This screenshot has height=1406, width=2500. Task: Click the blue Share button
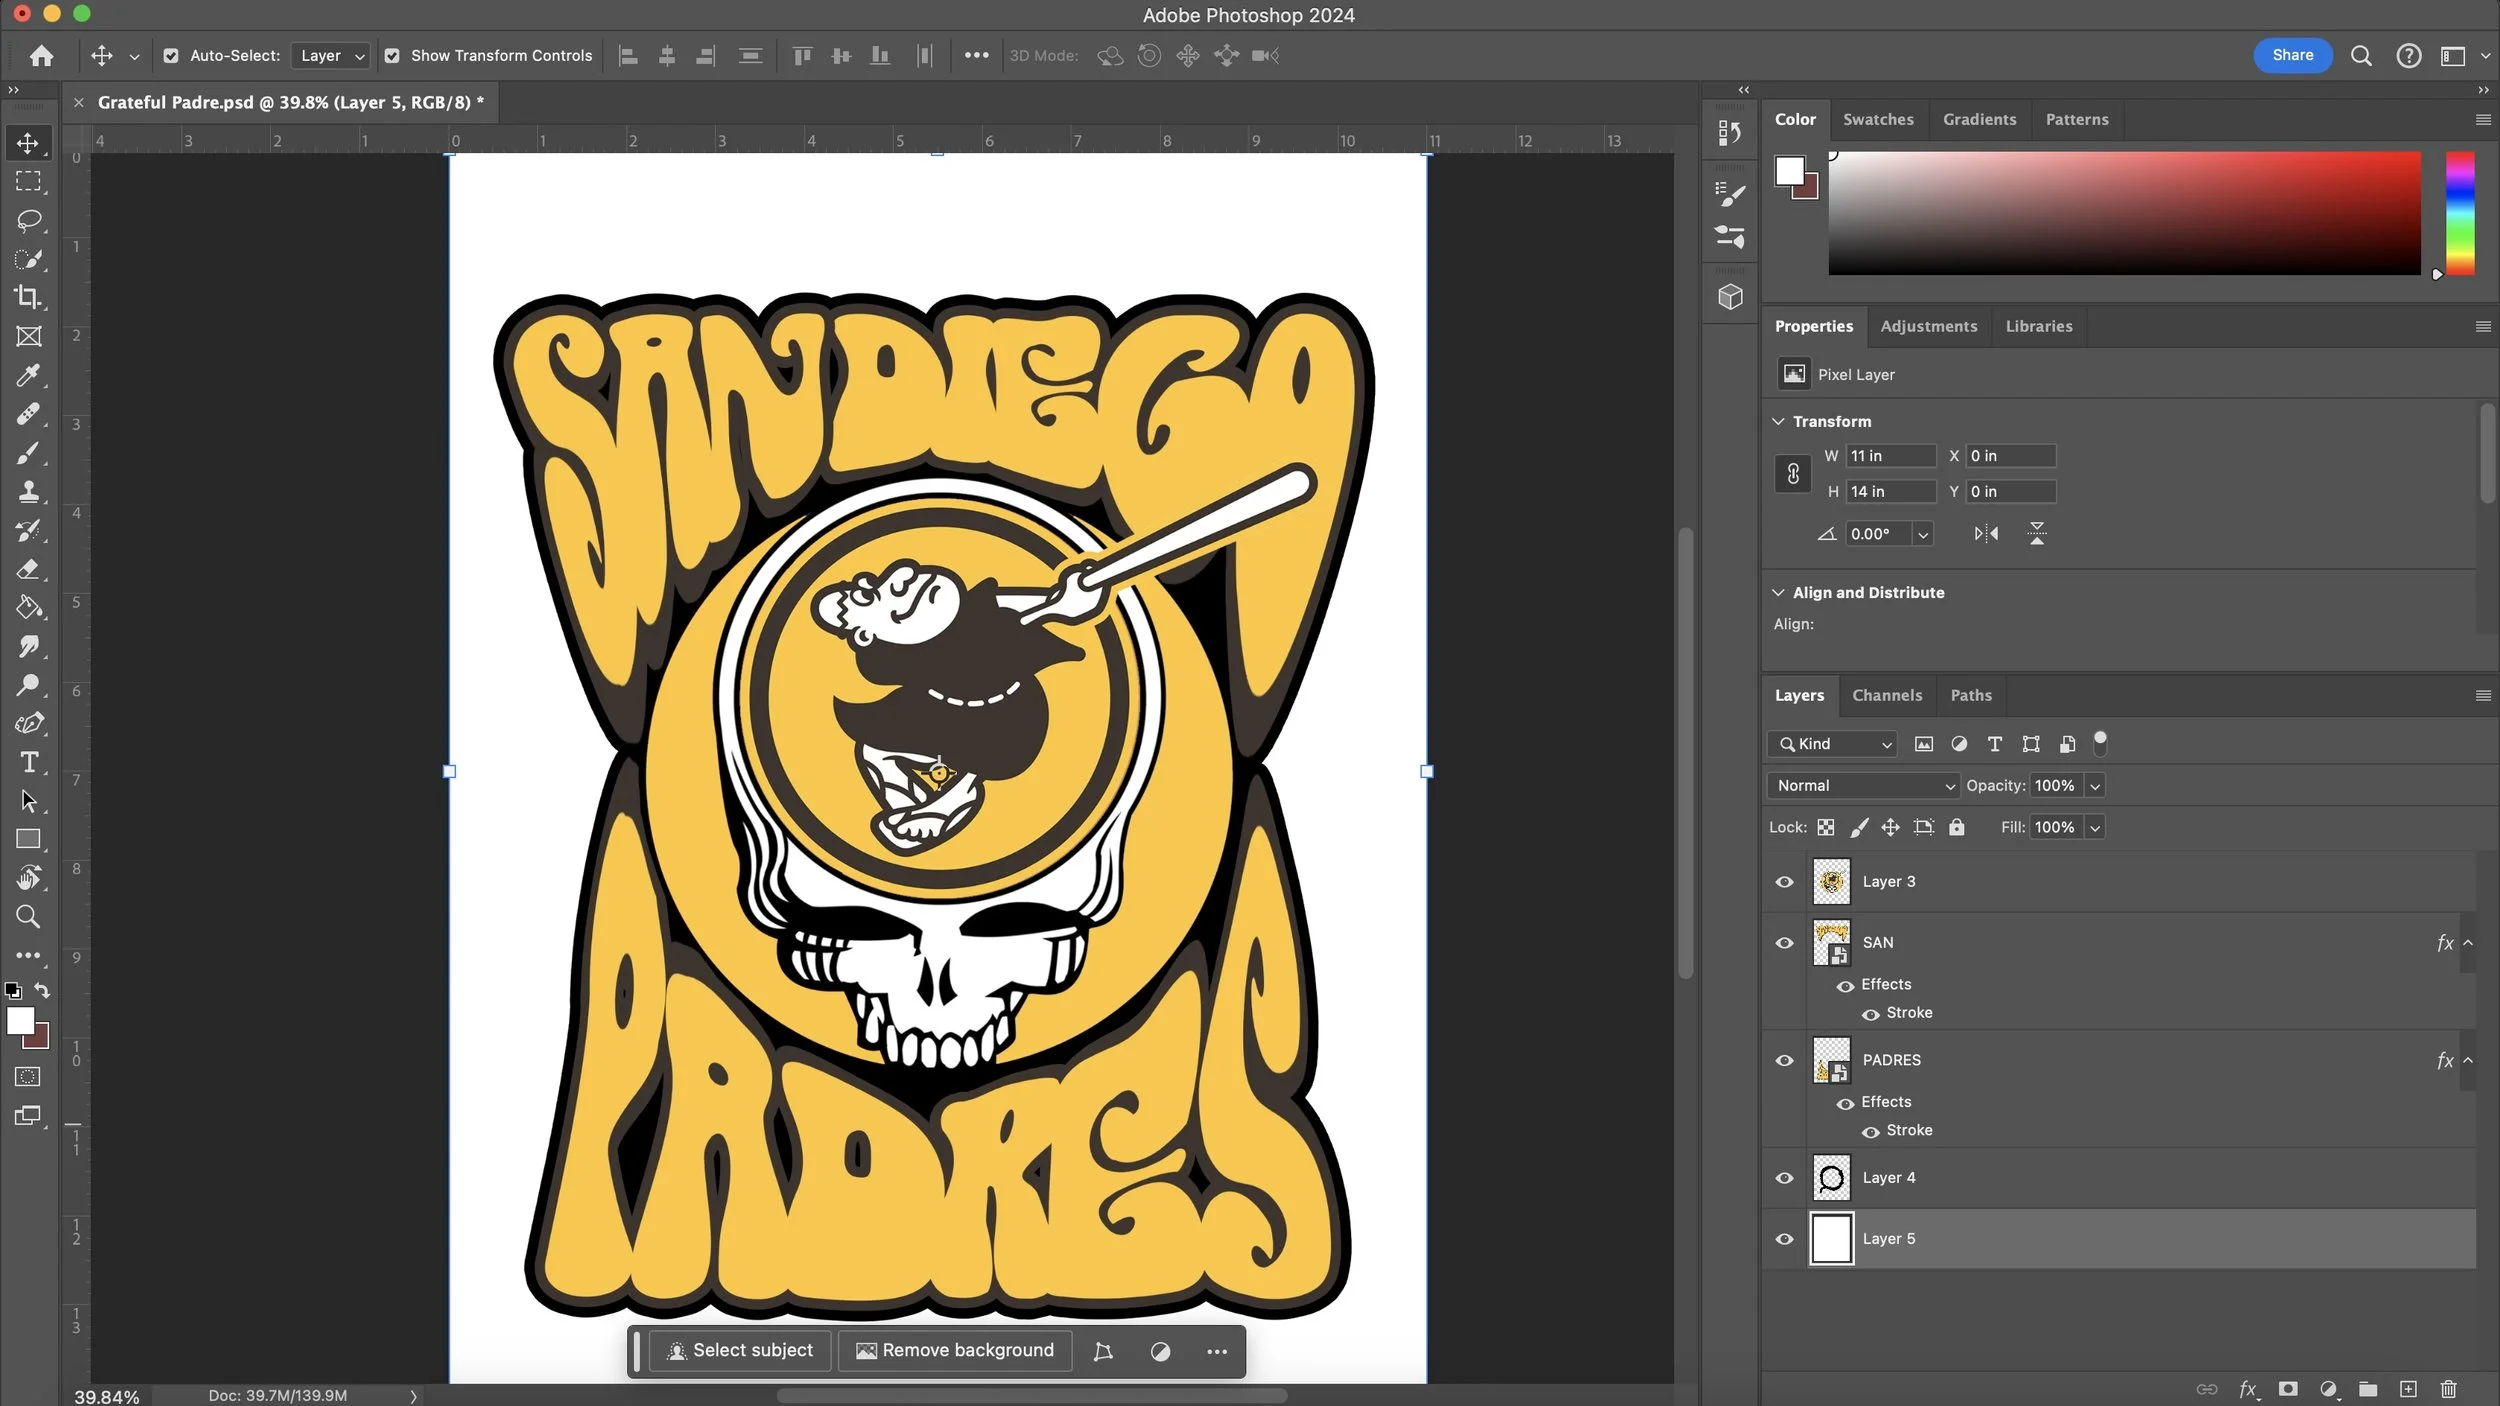coord(2291,56)
